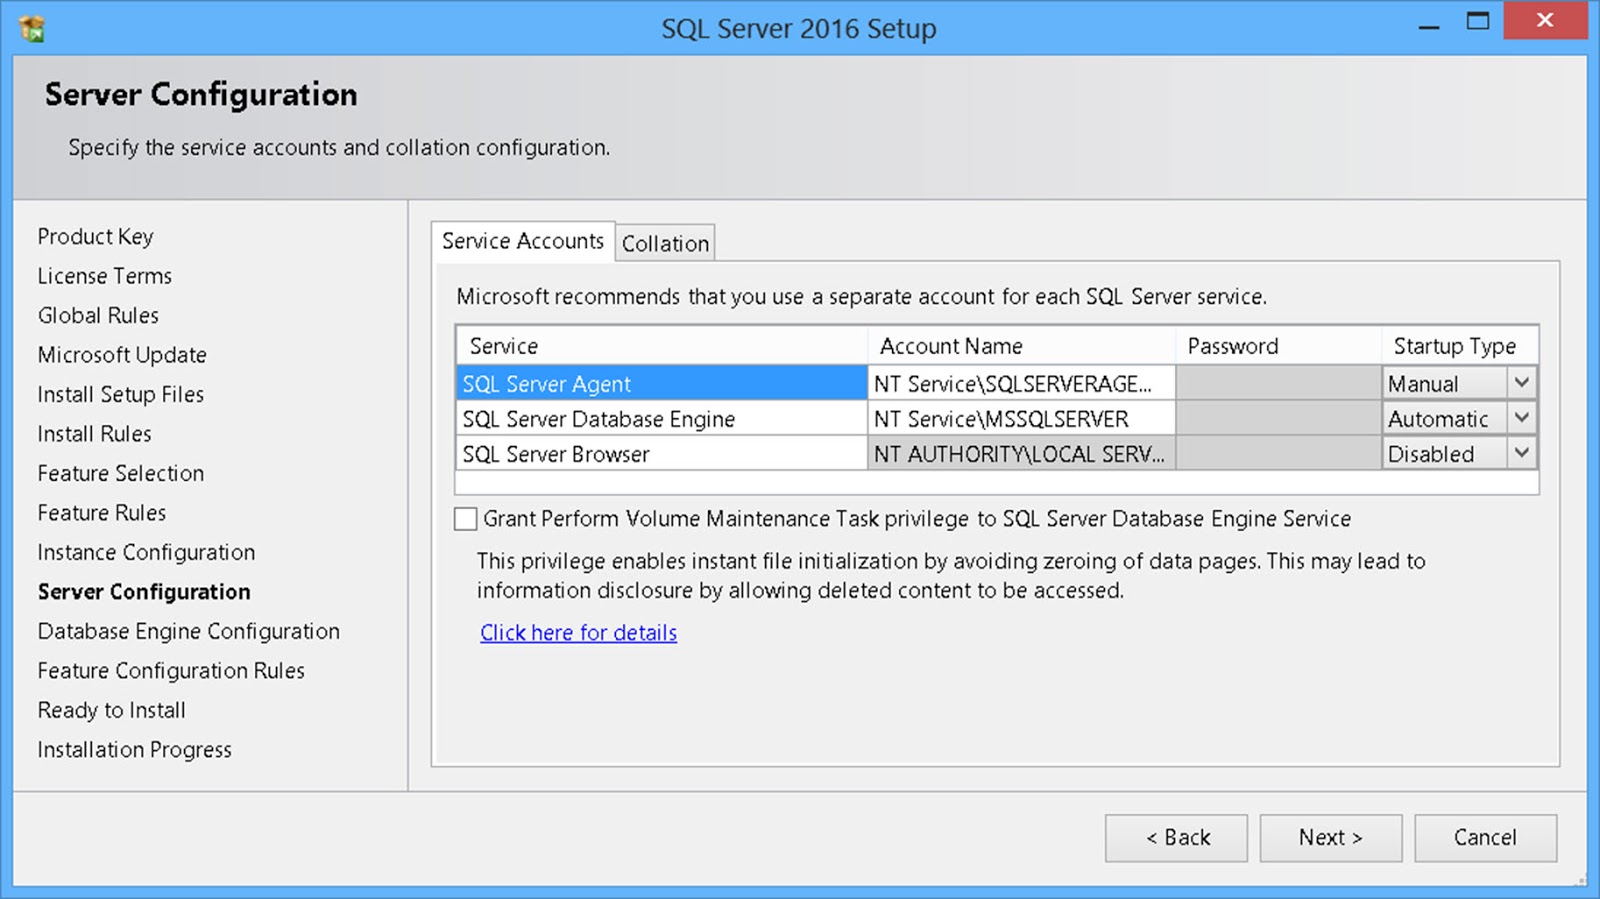Close the SQL Server 2016 Setup window

(1545, 21)
